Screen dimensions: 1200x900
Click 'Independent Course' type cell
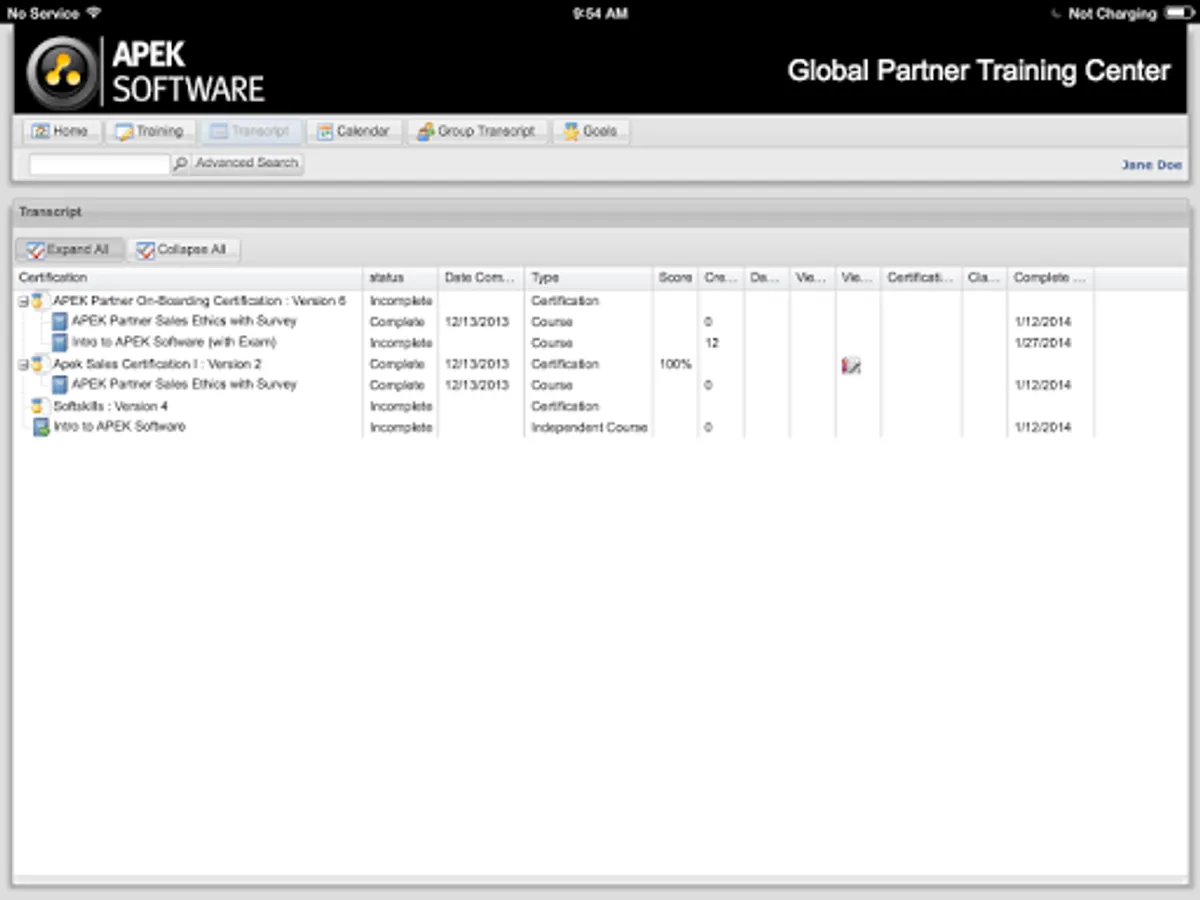pyautogui.click(x=589, y=427)
